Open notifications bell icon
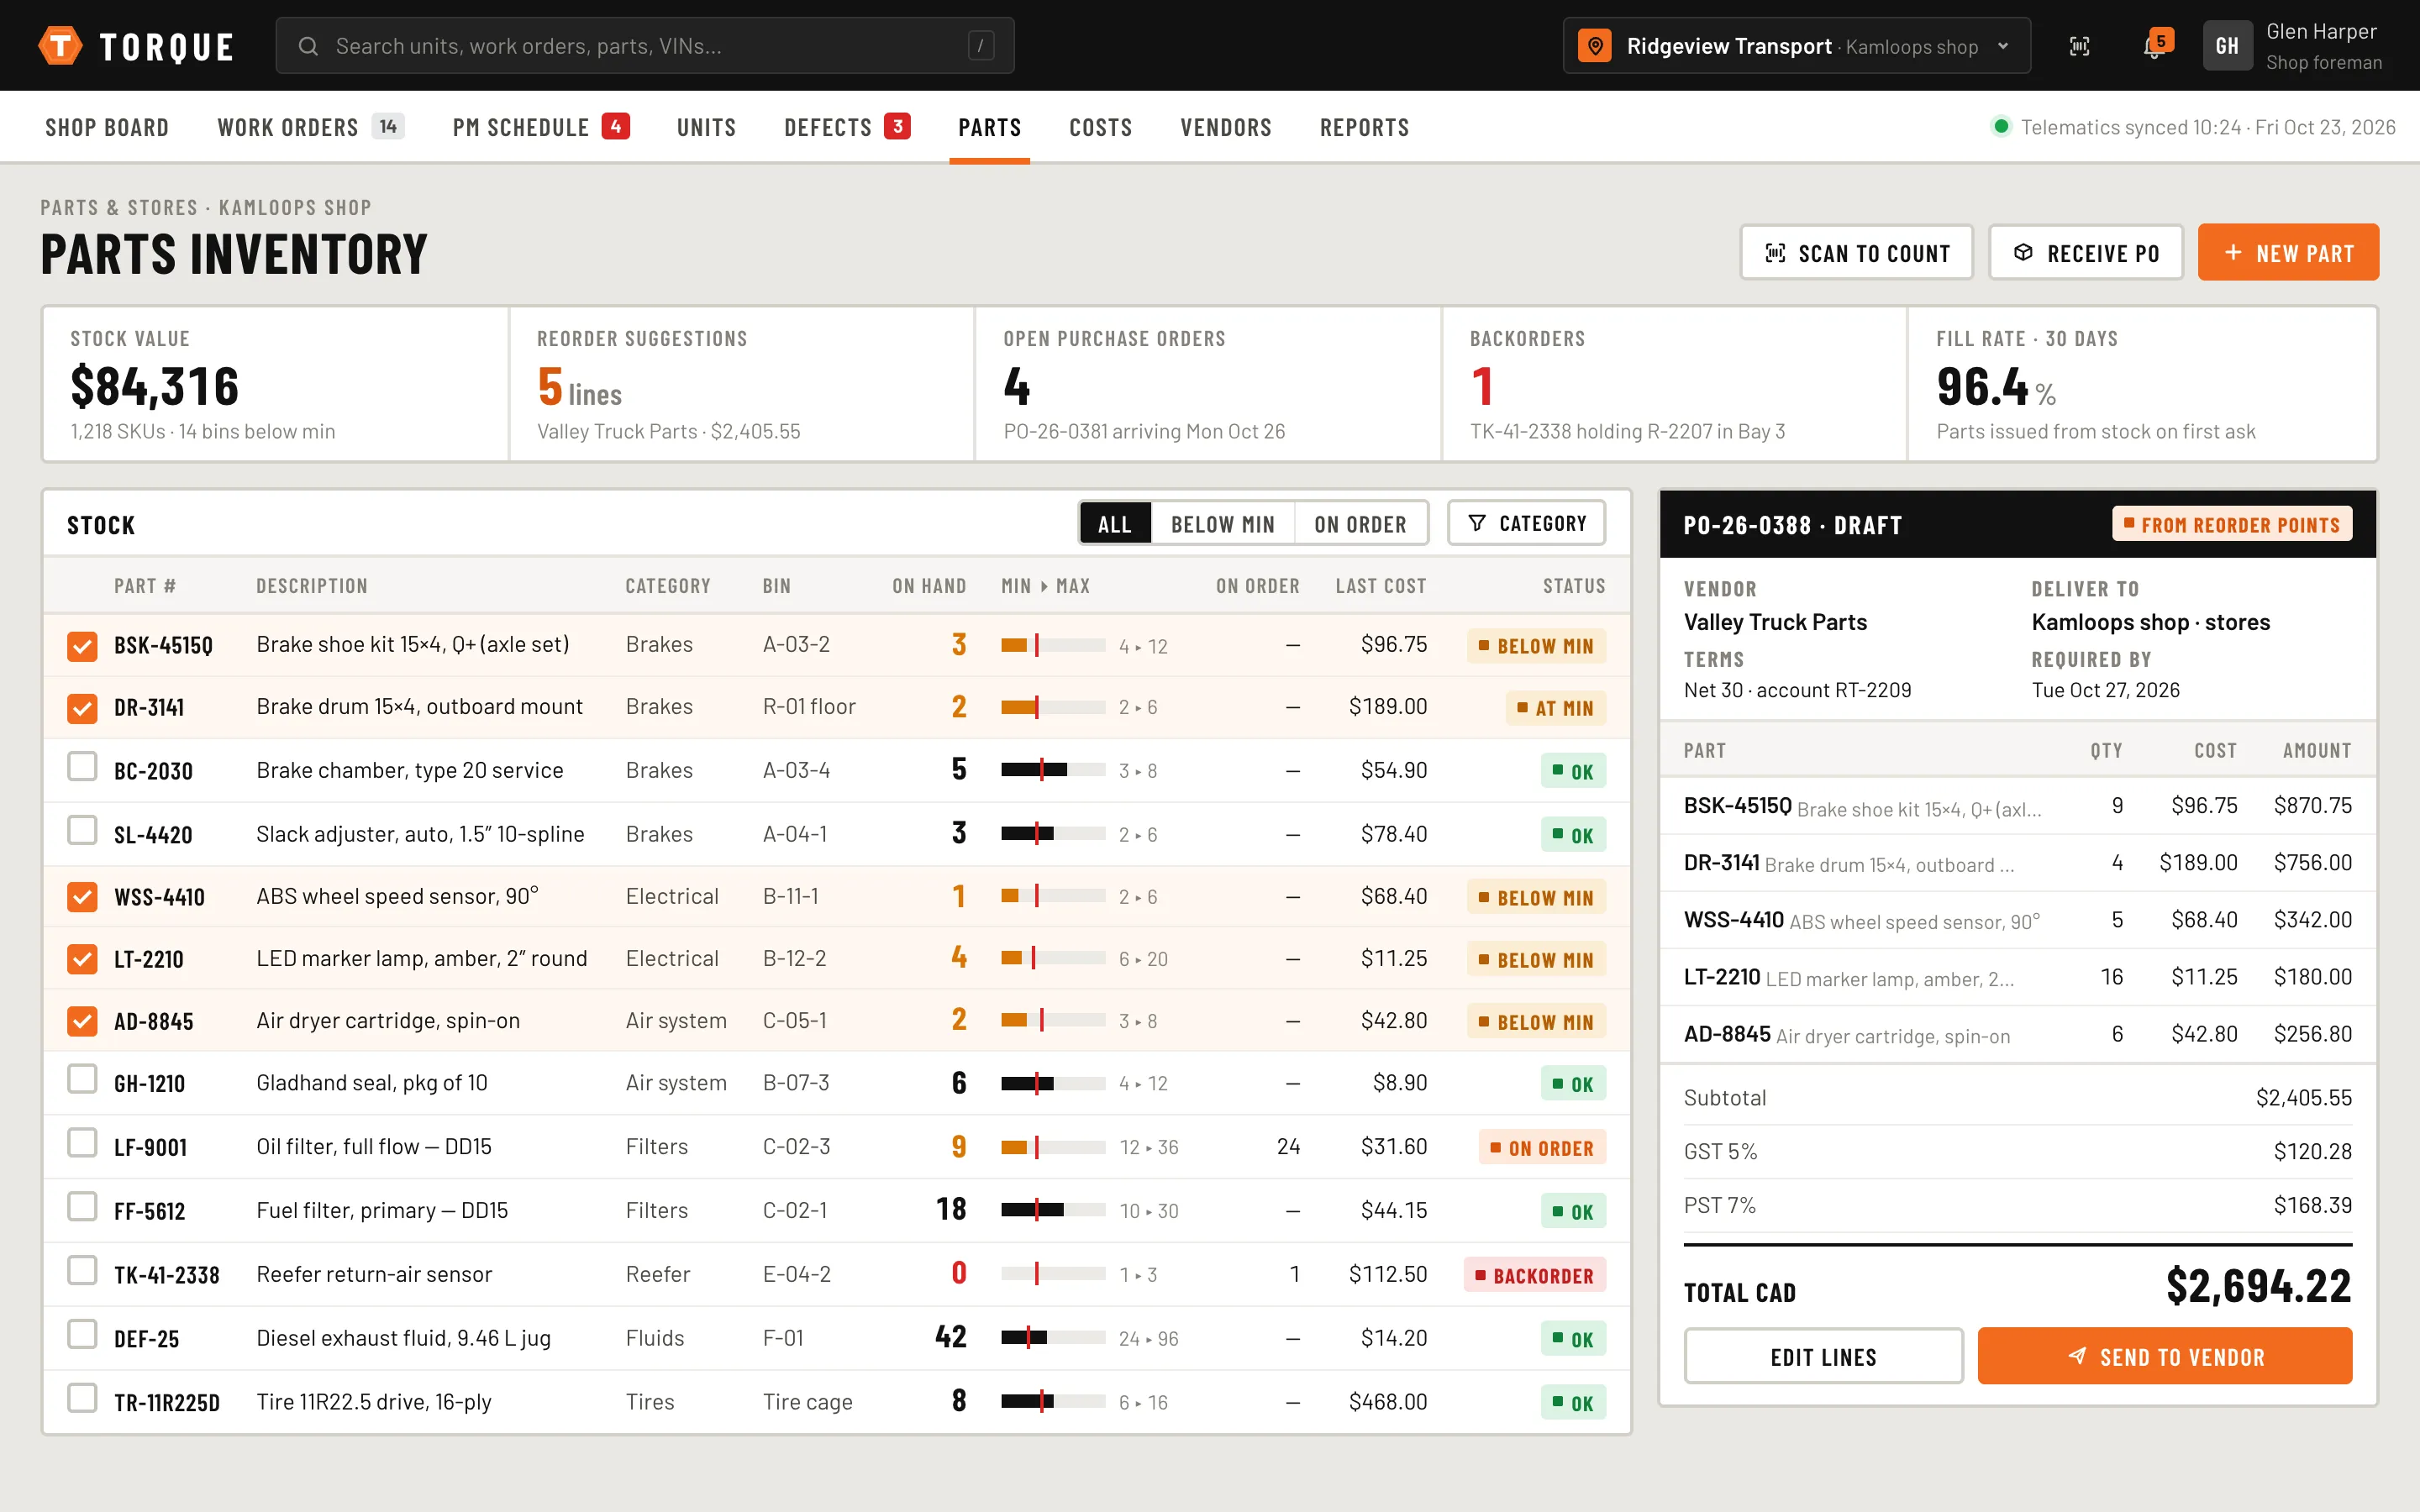Viewport: 2420px width, 1512px height. [x=2154, y=46]
